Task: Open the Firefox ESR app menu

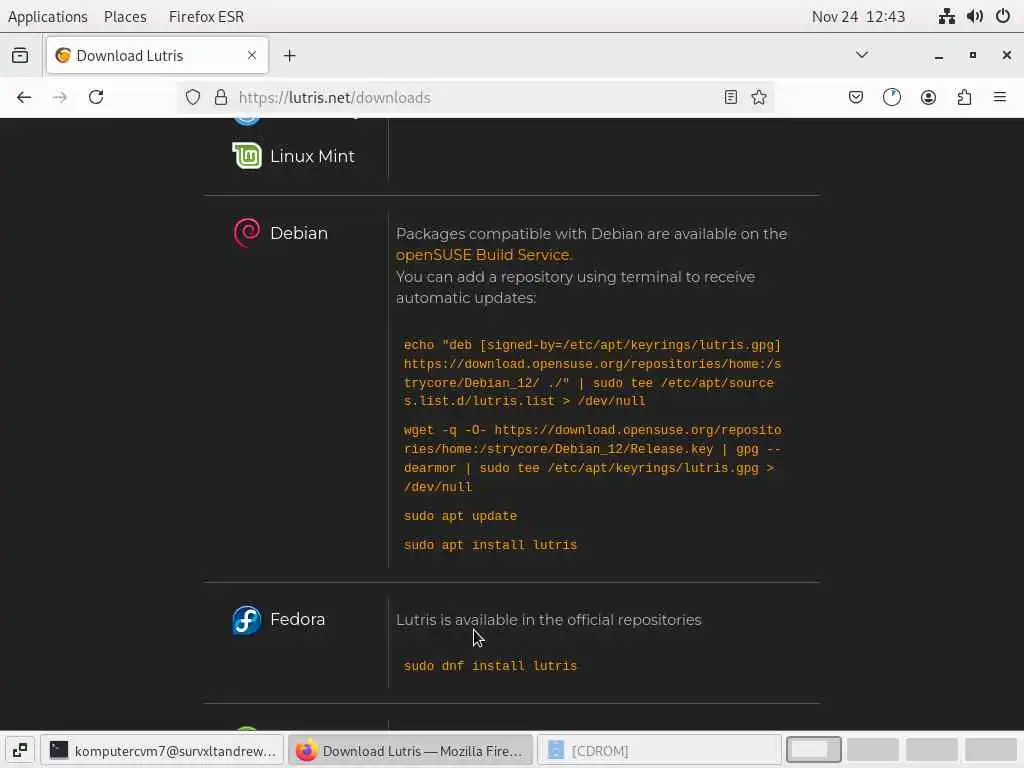Action: (x=206, y=16)
